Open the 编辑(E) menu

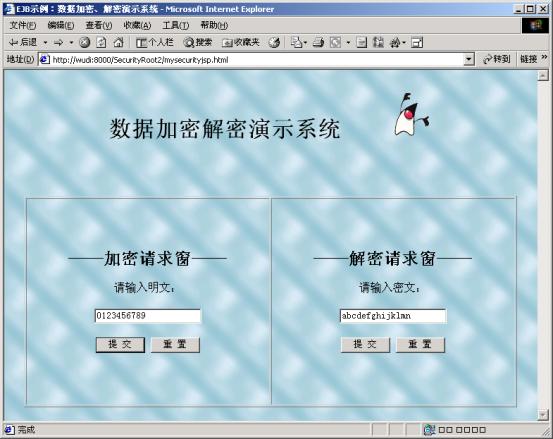point(61,25)
